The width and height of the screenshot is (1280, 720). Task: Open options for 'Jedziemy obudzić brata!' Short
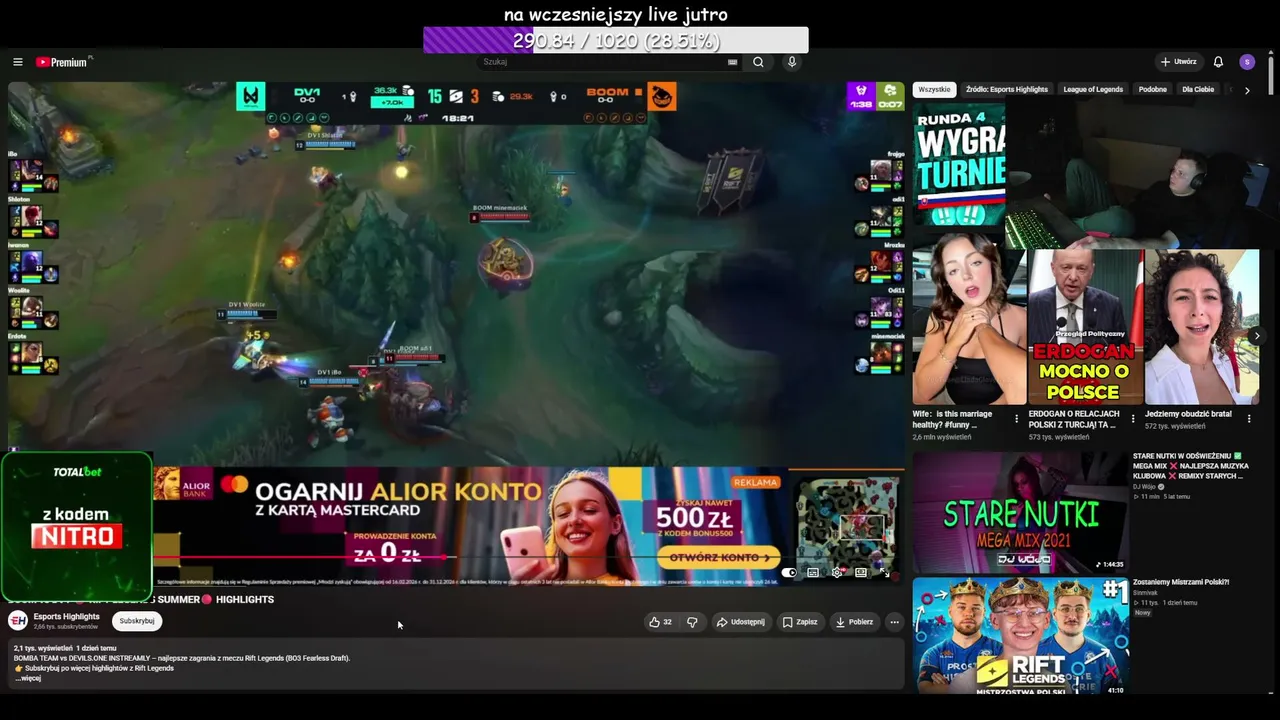click(1250, 419)
